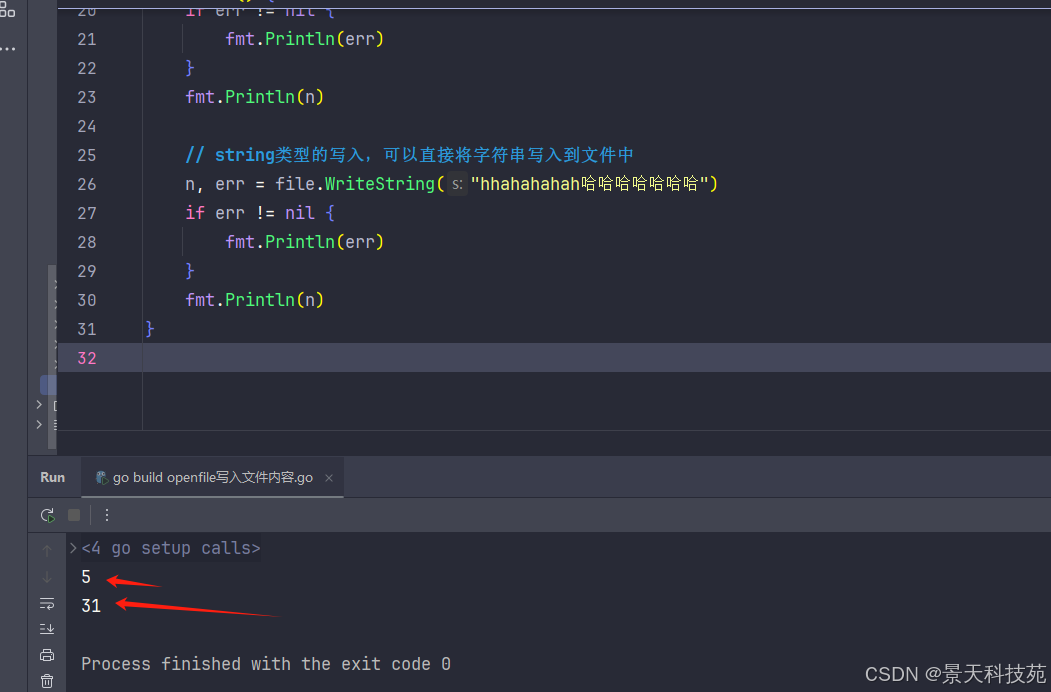
Task: Expand the upper collapsed project tree node
Action: point(39,405)
